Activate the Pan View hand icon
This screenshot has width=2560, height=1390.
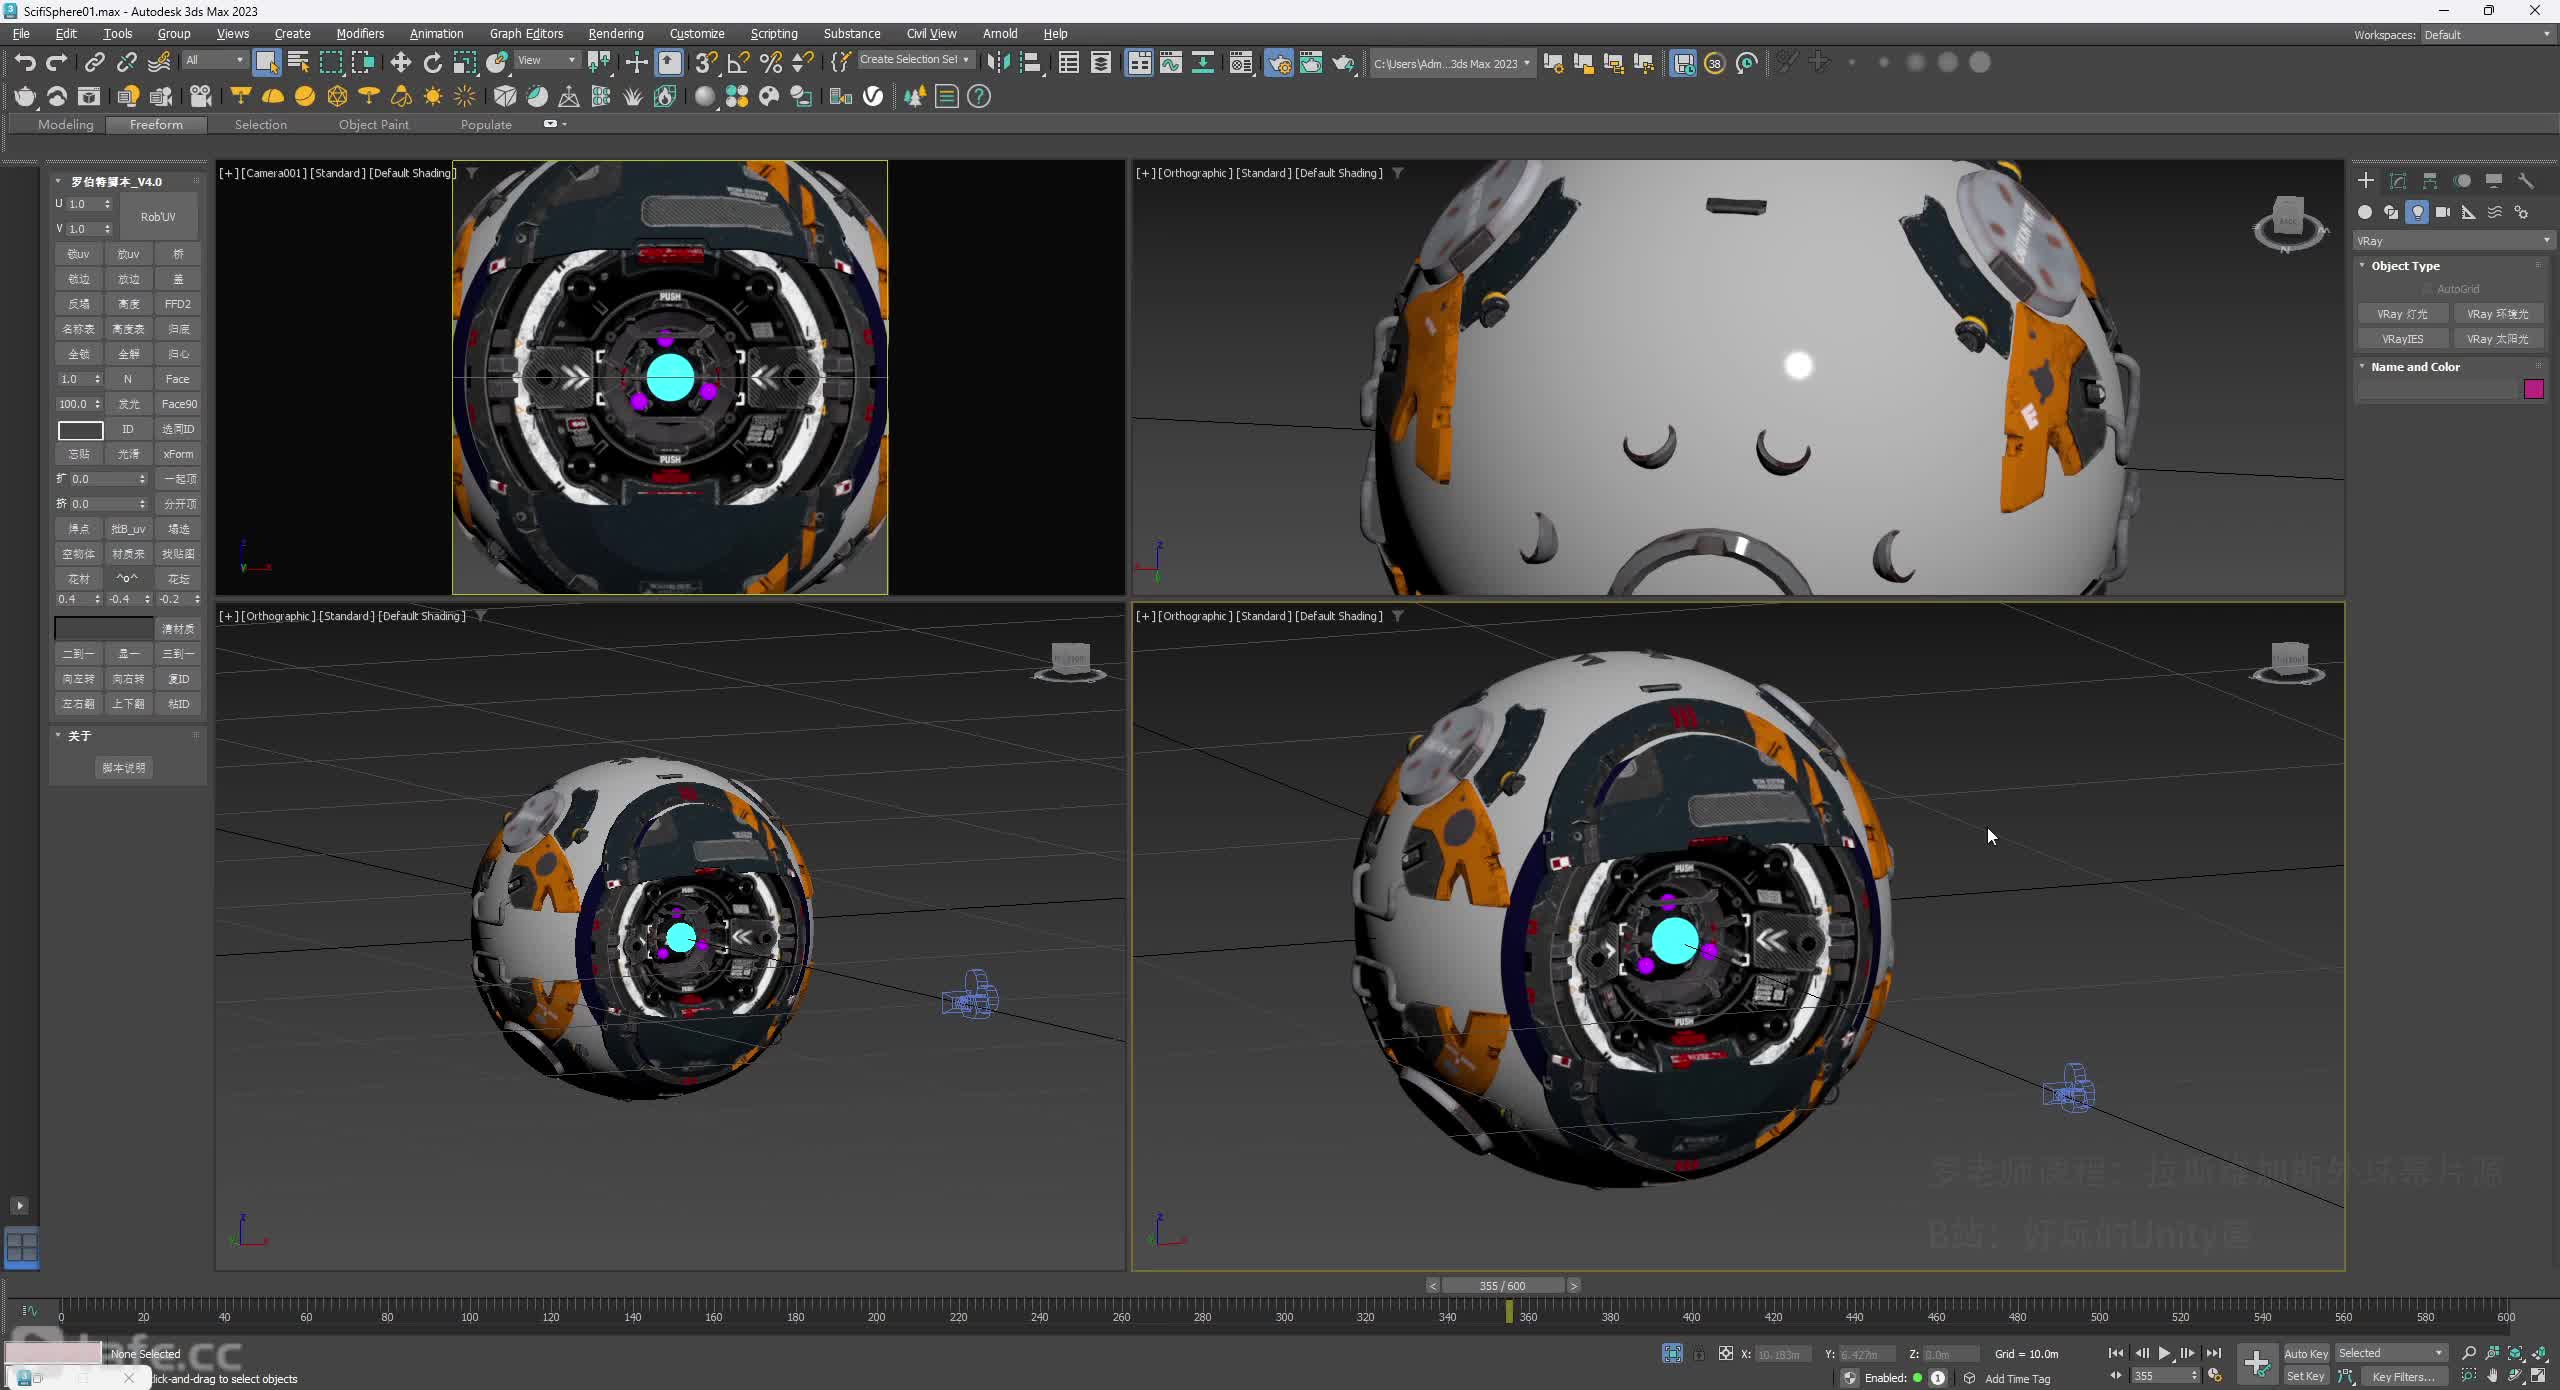[2492, 1377]
